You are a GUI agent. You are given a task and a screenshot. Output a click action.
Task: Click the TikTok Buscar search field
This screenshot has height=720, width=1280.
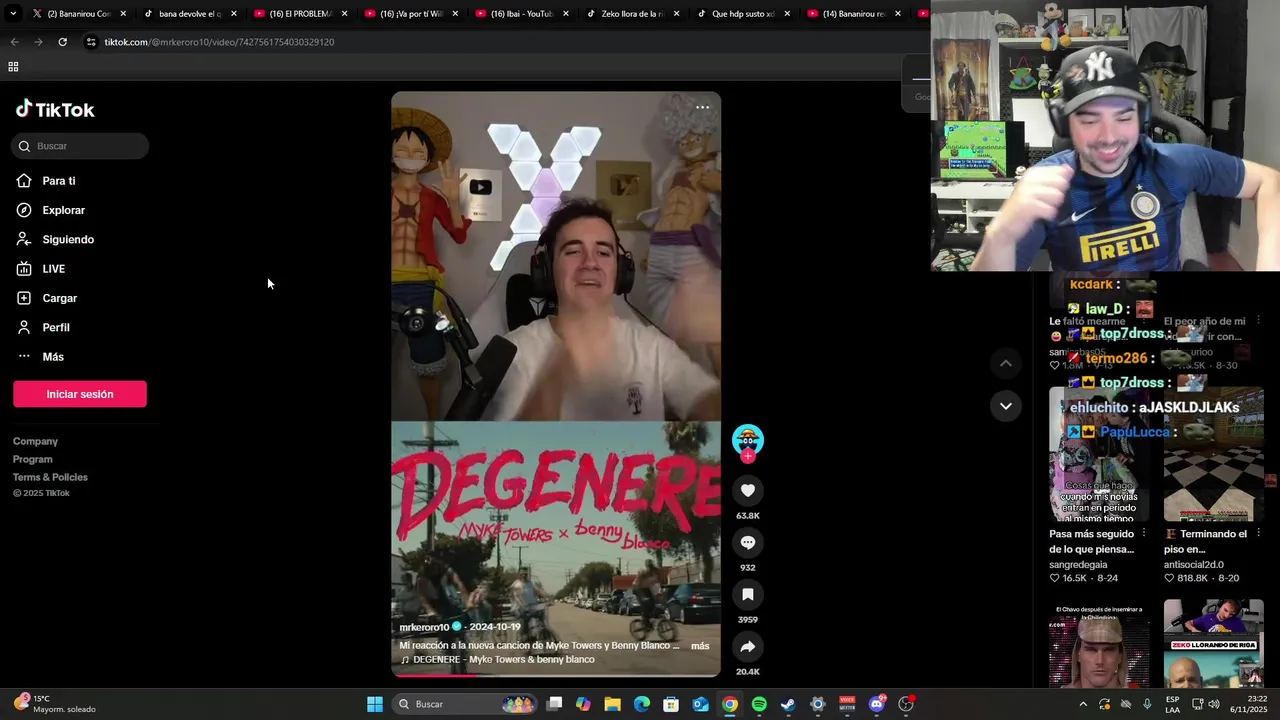(80, 146)
